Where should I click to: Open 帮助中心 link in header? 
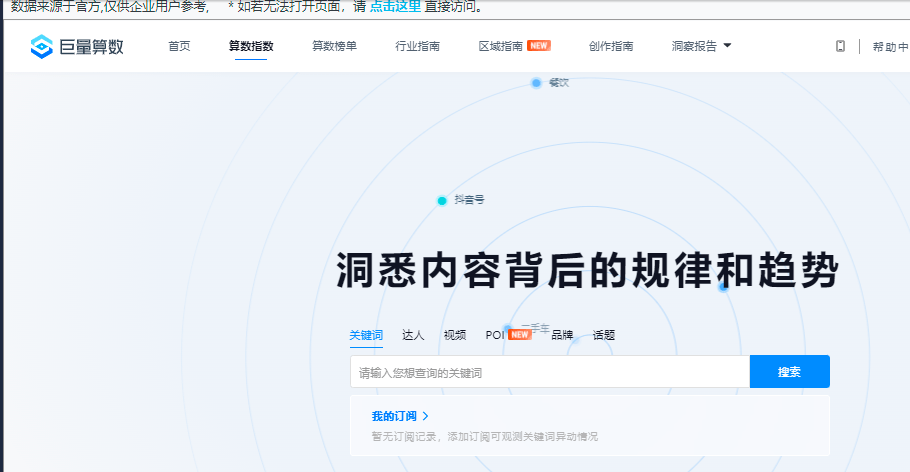[891, 47]
